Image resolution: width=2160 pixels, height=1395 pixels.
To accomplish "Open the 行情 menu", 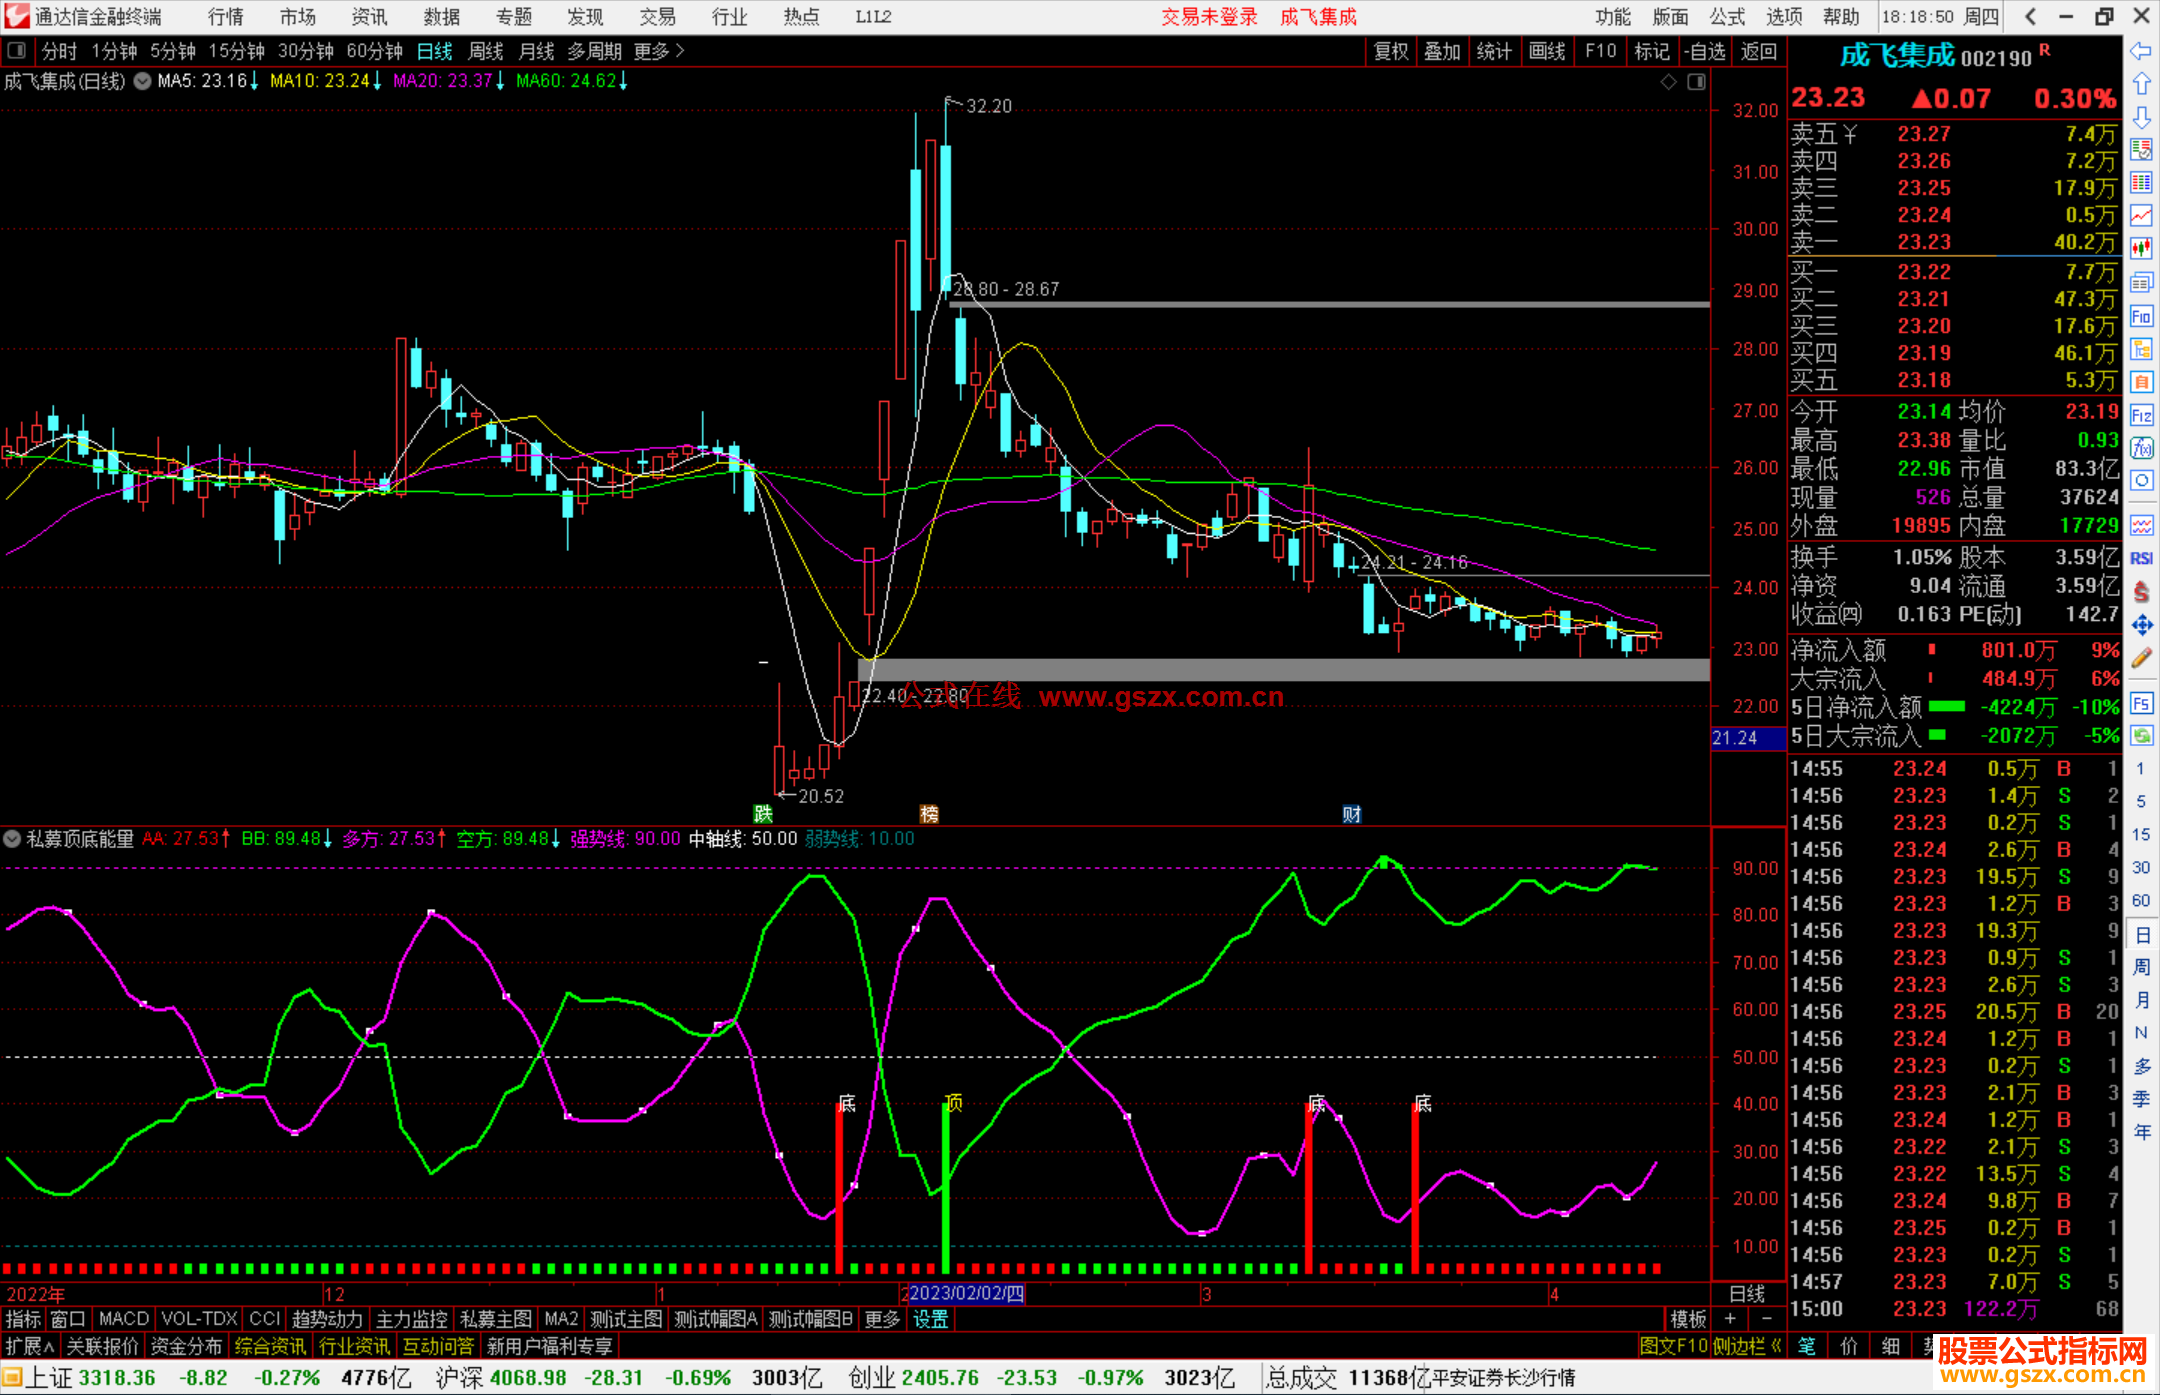I will click(226, 17).
